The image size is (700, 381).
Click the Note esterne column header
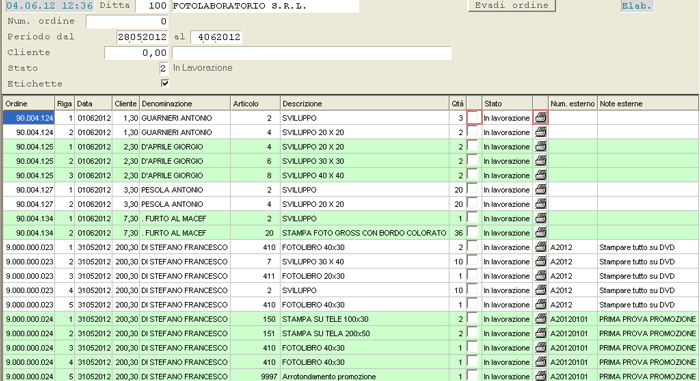tap(648, 103)
